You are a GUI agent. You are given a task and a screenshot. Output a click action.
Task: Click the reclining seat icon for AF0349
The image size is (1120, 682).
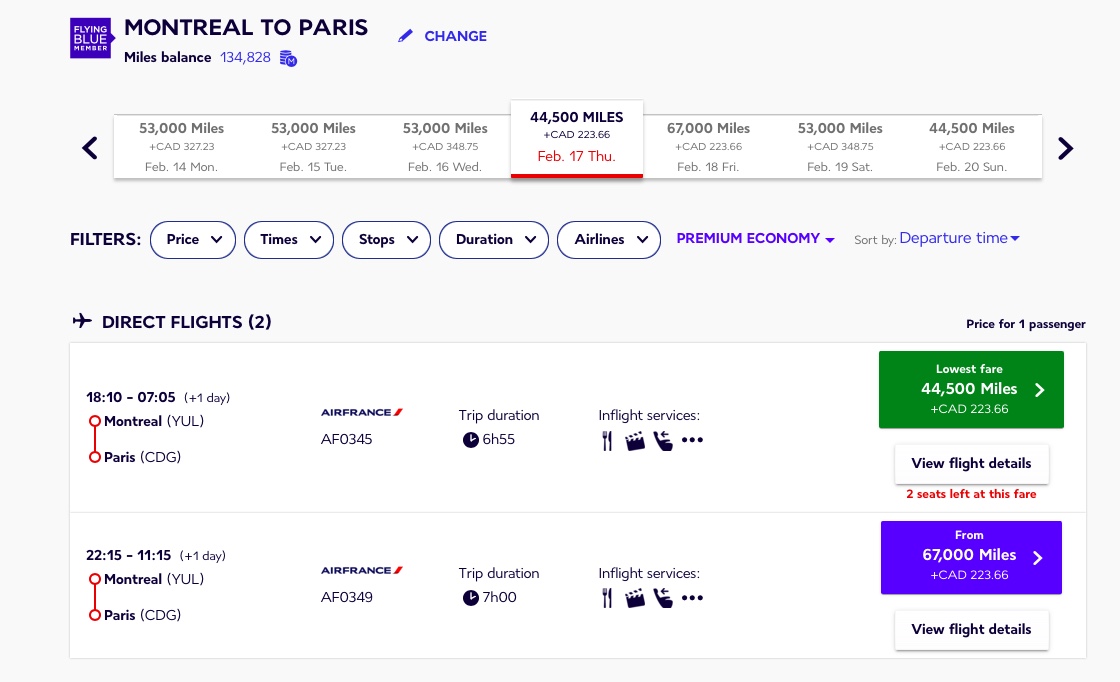pos(663,598)
